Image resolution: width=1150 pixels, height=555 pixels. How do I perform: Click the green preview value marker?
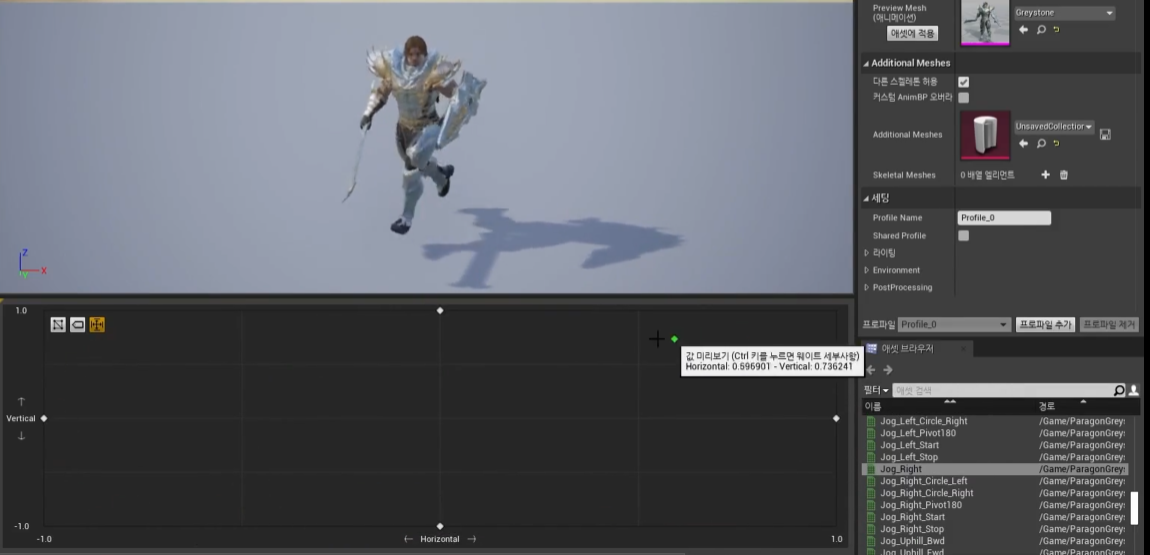tap(675, 339)
